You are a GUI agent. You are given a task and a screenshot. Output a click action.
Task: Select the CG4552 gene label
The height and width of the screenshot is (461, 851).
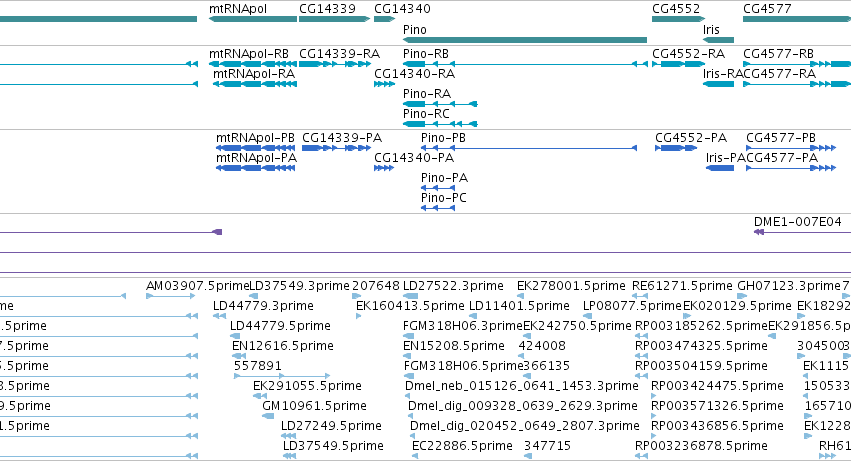point(676,9)
